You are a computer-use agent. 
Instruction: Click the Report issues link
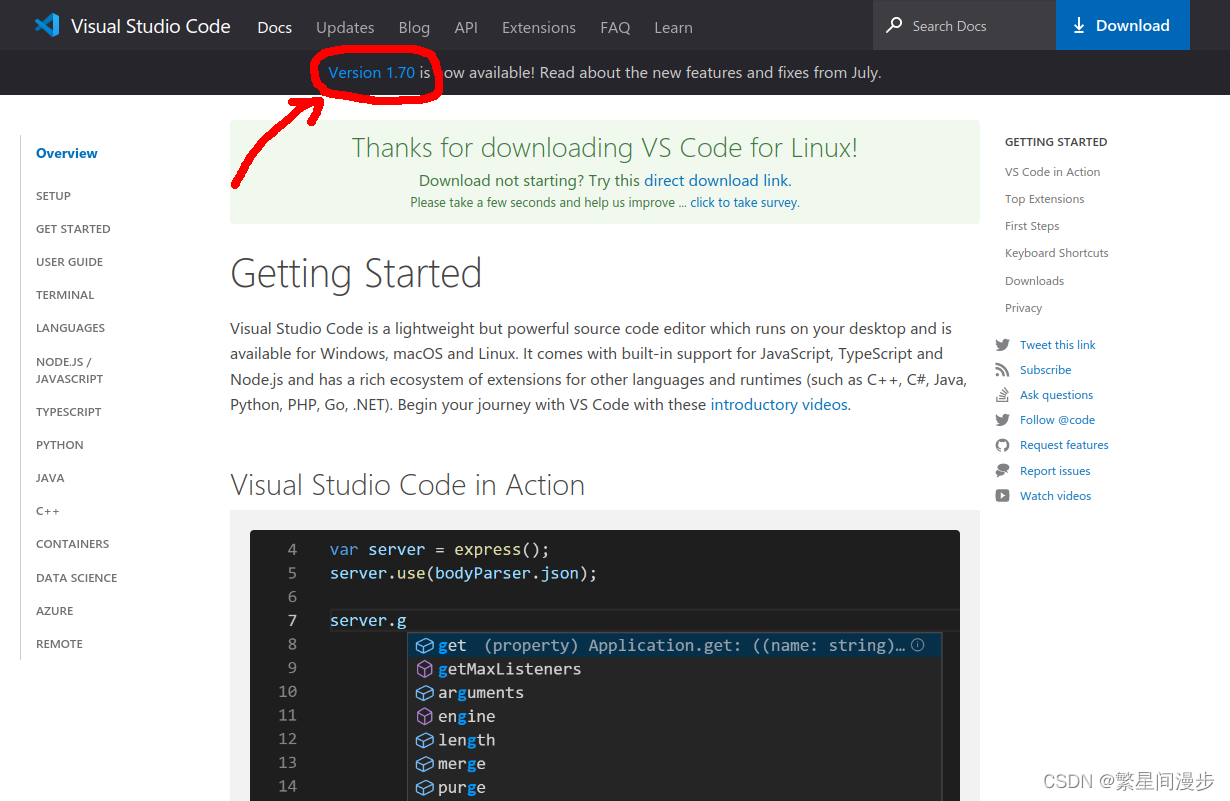1055,471
